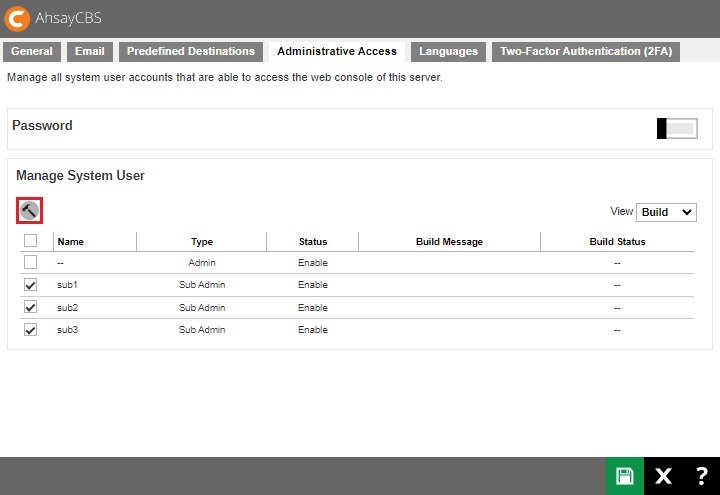Go to Predefined Destinations tab
The image size is (720, 495).
[x=191, y=51]
